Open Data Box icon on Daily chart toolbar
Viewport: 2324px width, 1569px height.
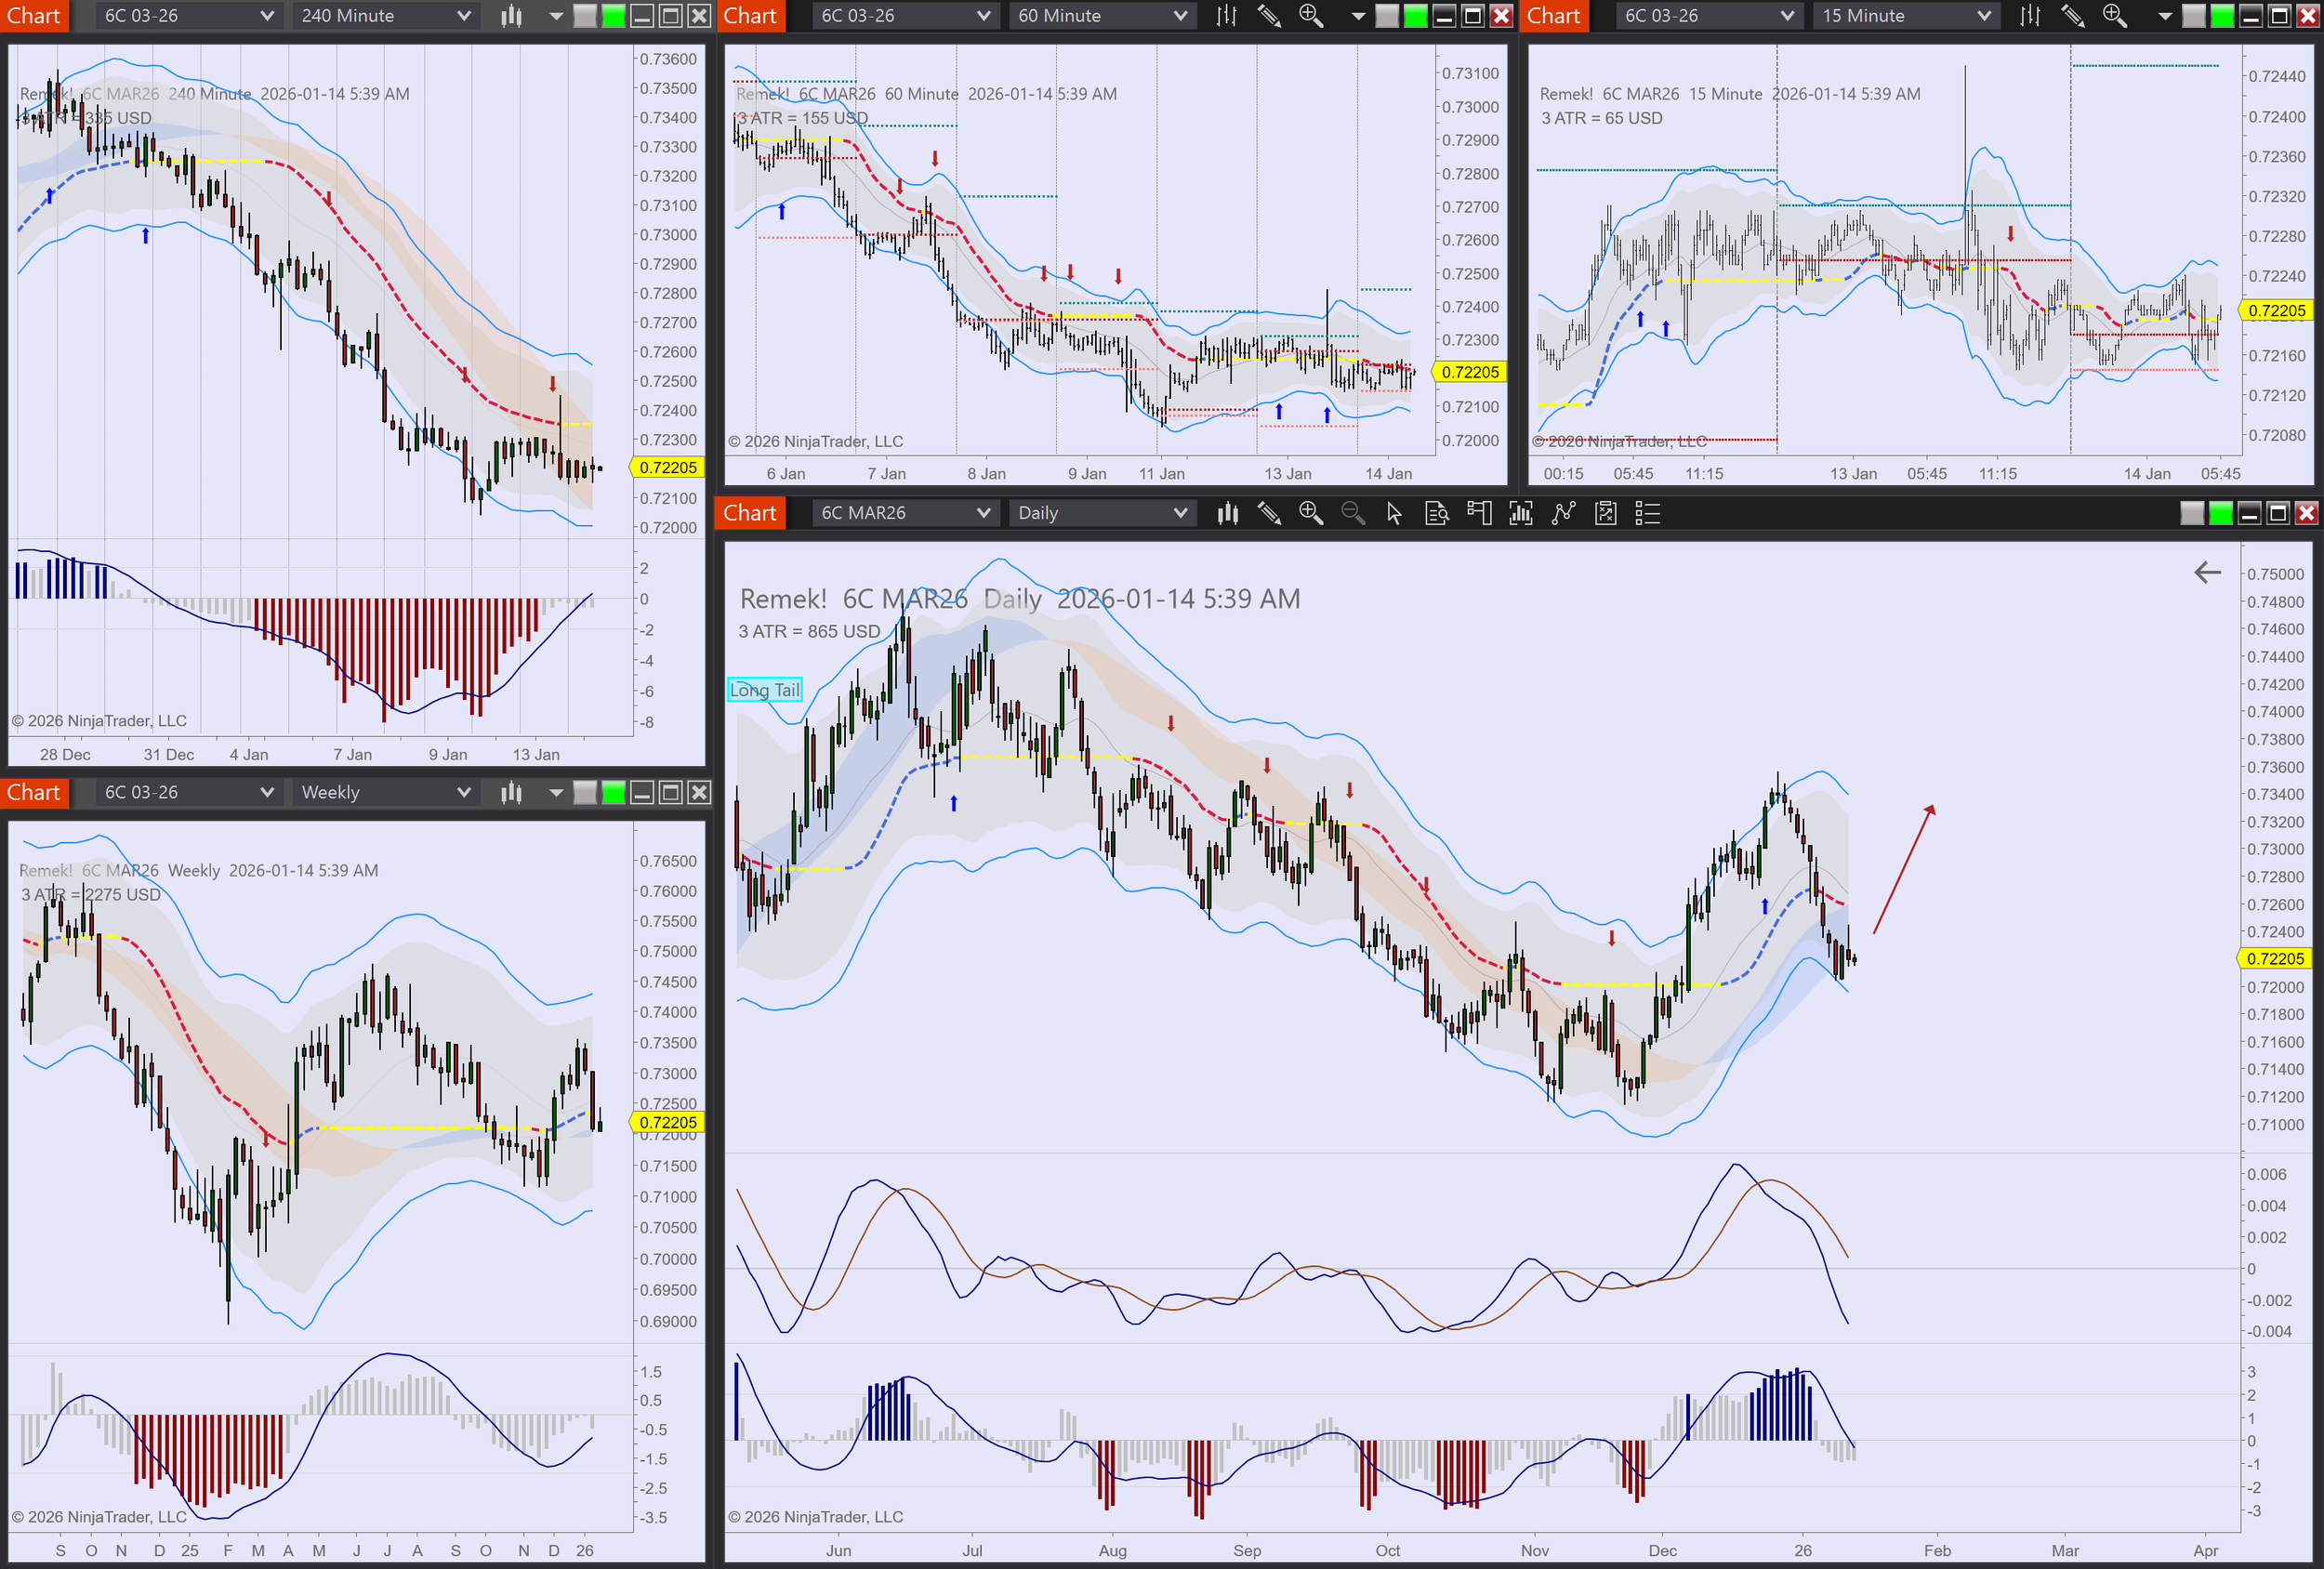tap(1436, 513)
